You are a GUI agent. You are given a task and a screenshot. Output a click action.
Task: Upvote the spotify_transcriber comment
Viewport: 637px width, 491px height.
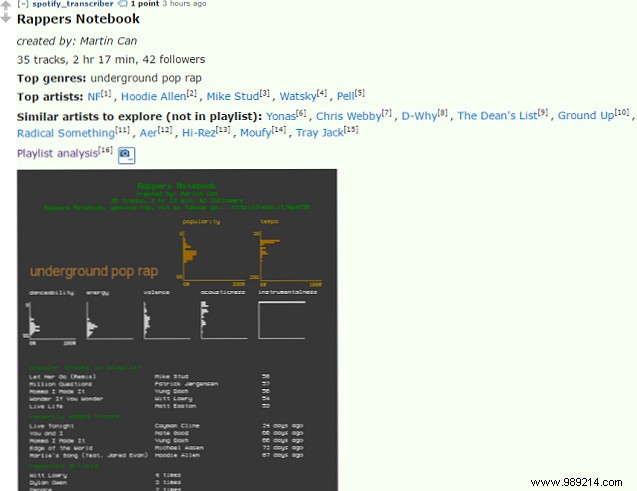(x=7, y=5)
